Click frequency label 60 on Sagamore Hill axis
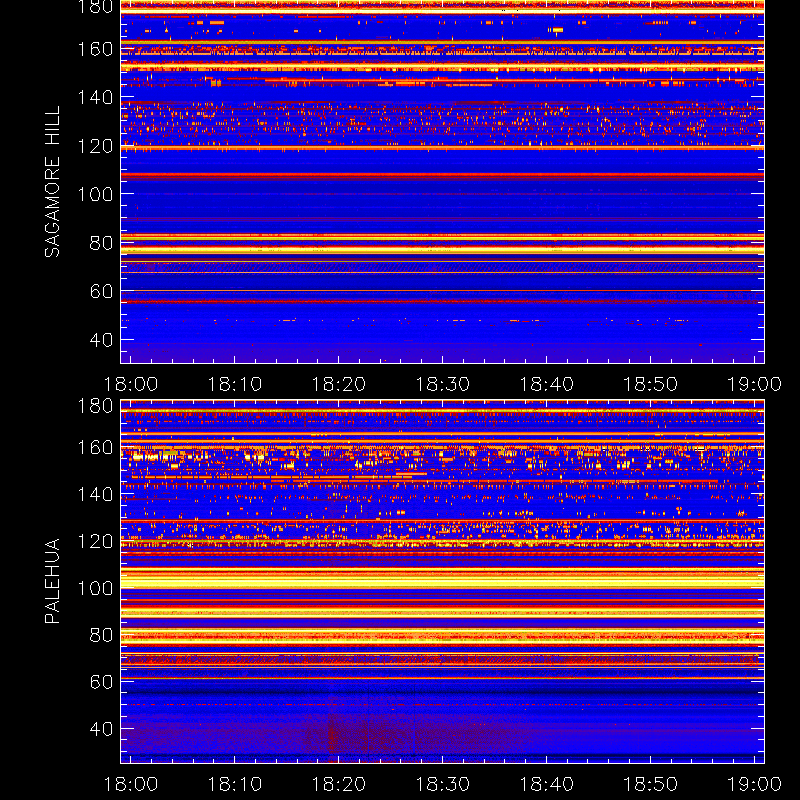The image size is (800, 800). coord(101,291)
